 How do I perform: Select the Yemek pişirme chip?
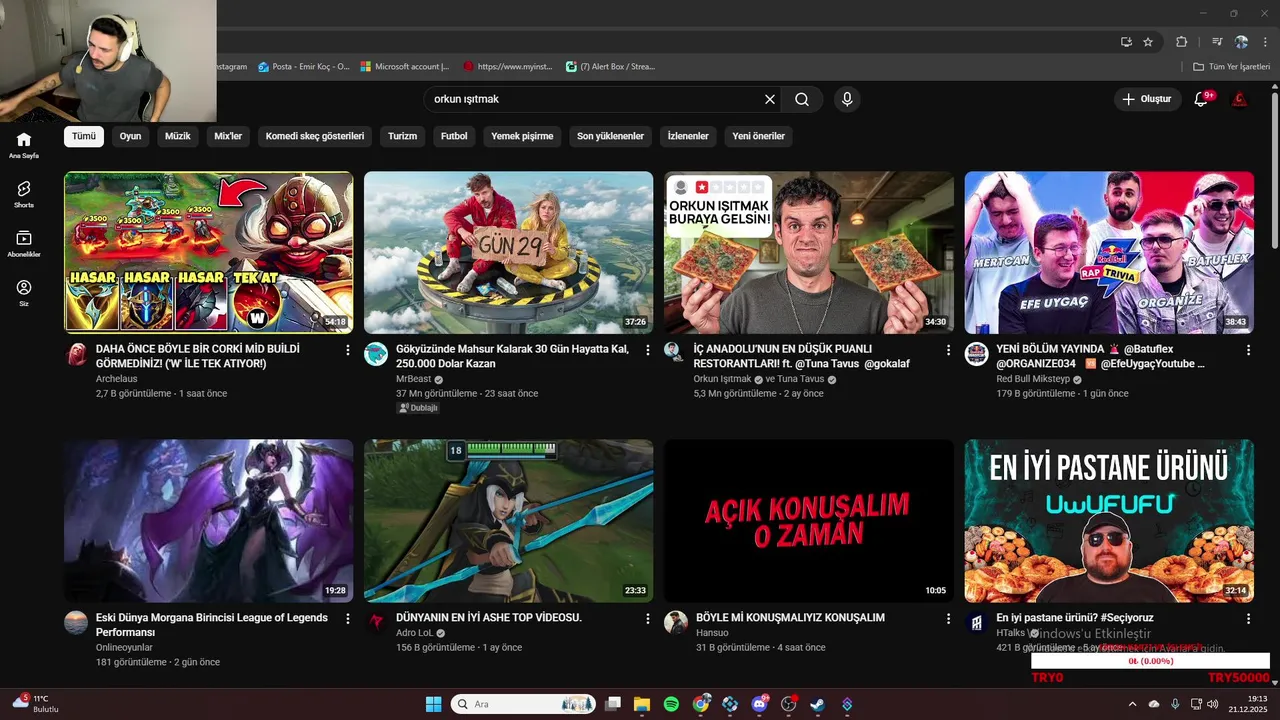pyautogui.click(x=522, y=136)
